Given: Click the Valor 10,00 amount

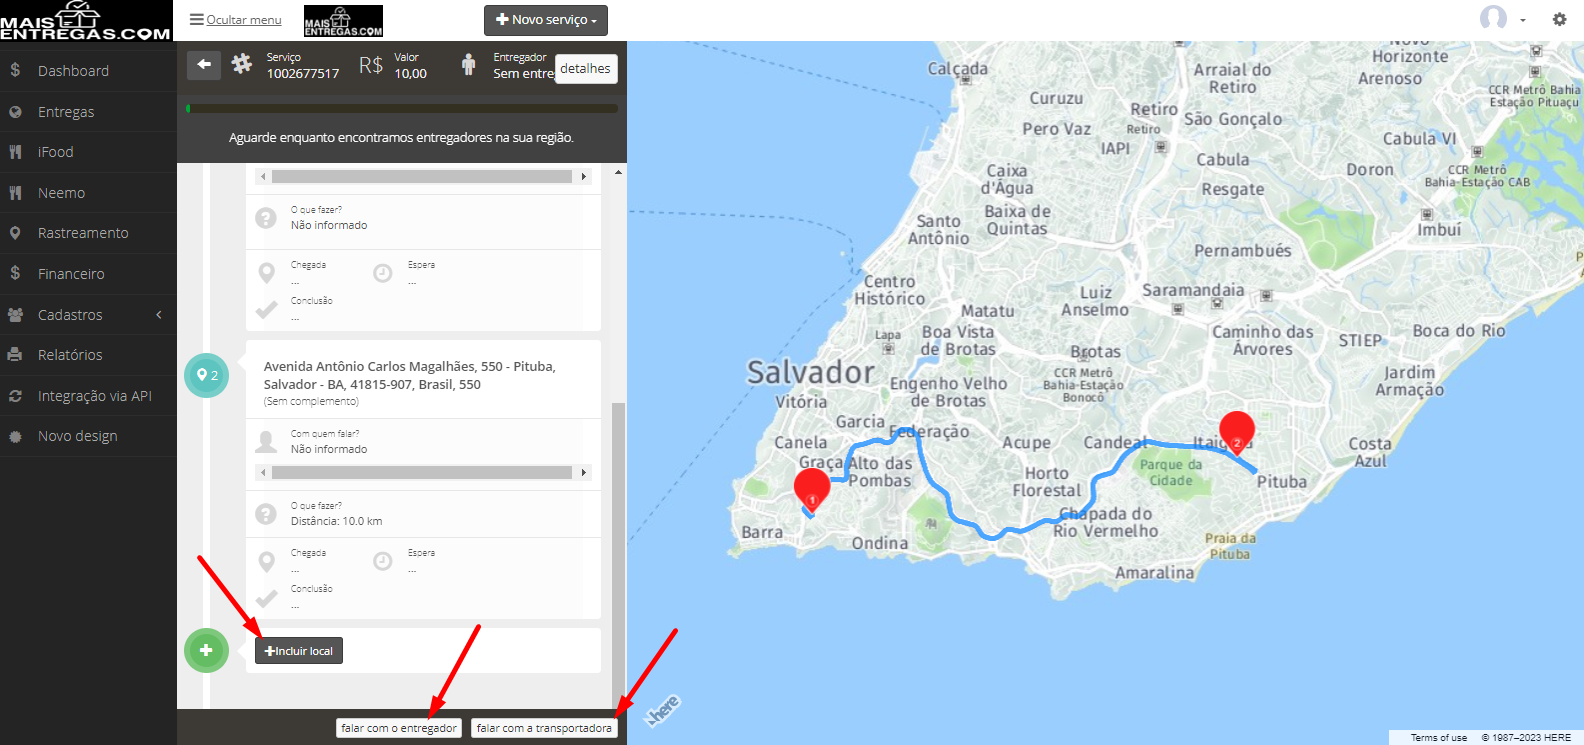Looking at the screenshot, I should tap(410, 73).
